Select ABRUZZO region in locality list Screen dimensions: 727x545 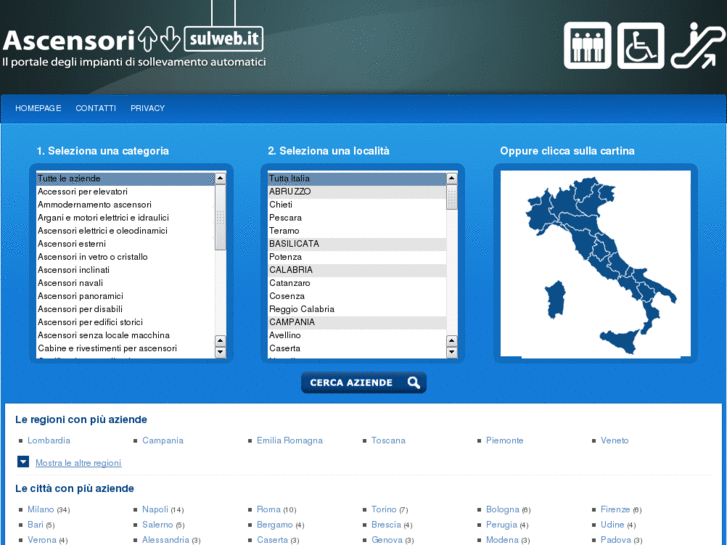357,192
